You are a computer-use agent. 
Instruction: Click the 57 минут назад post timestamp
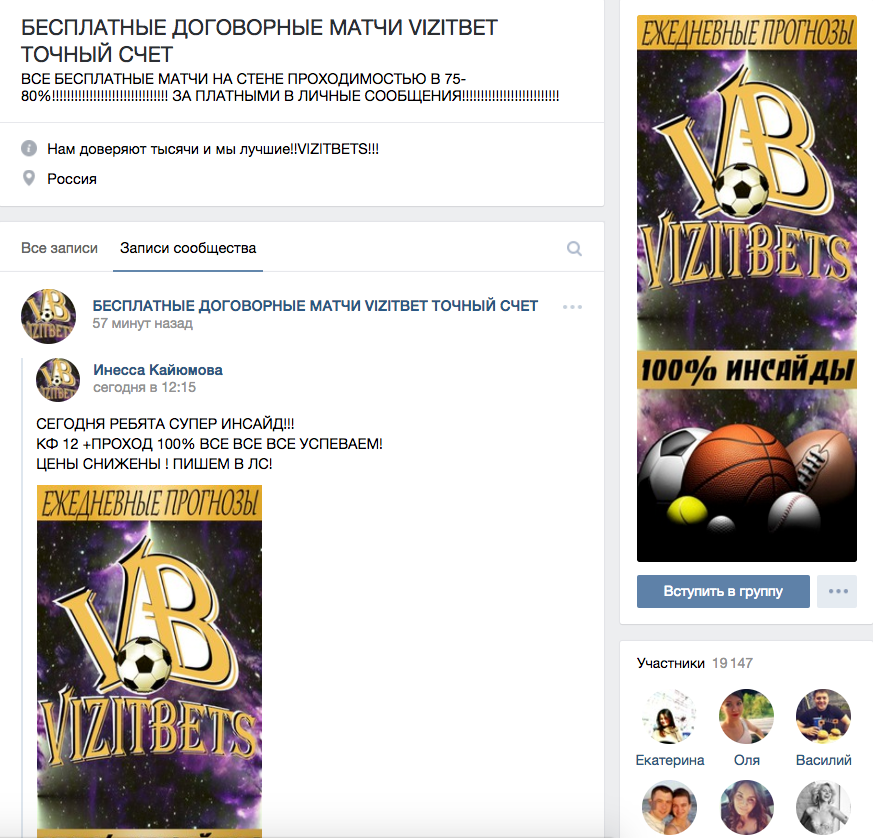click(143, 324)
